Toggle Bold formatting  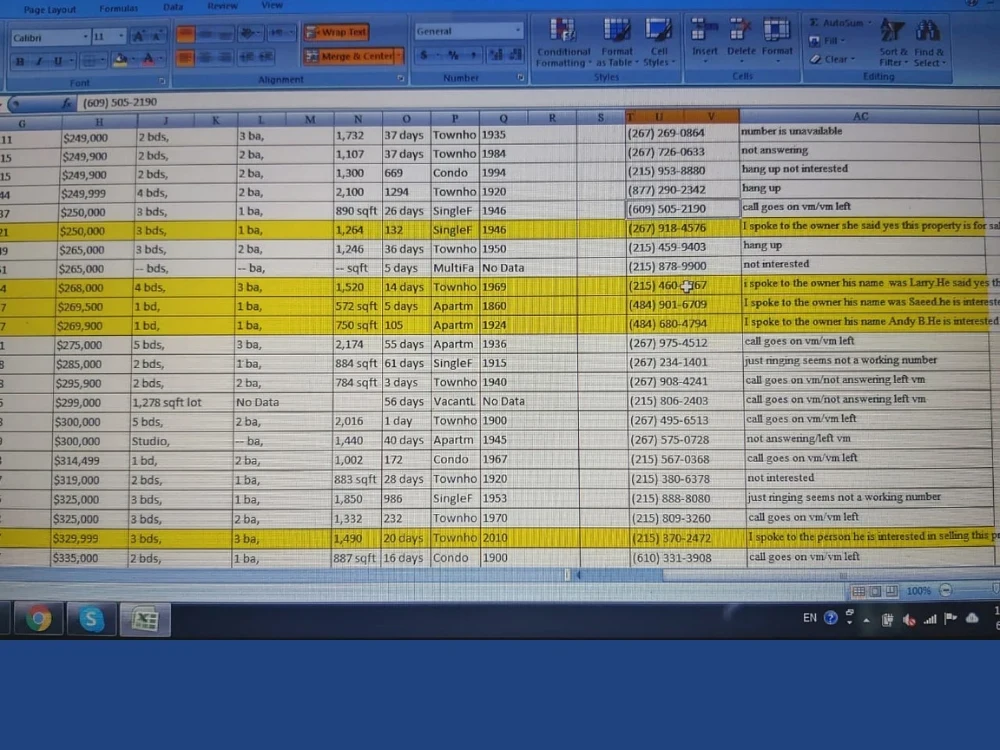(x=20, y=61)
